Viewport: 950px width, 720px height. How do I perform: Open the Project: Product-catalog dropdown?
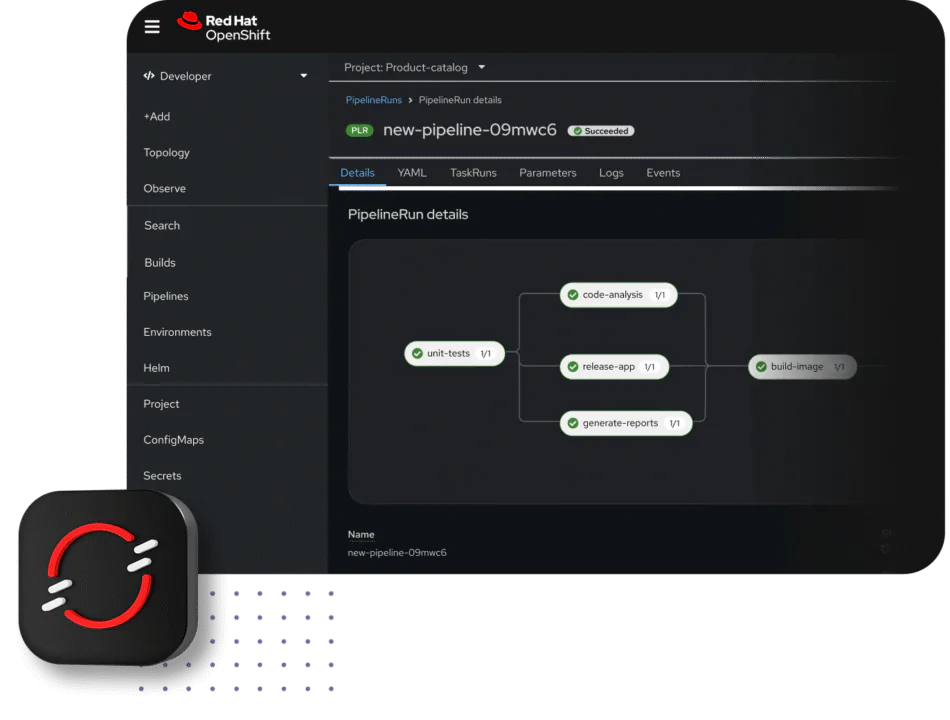click(413, 67)
